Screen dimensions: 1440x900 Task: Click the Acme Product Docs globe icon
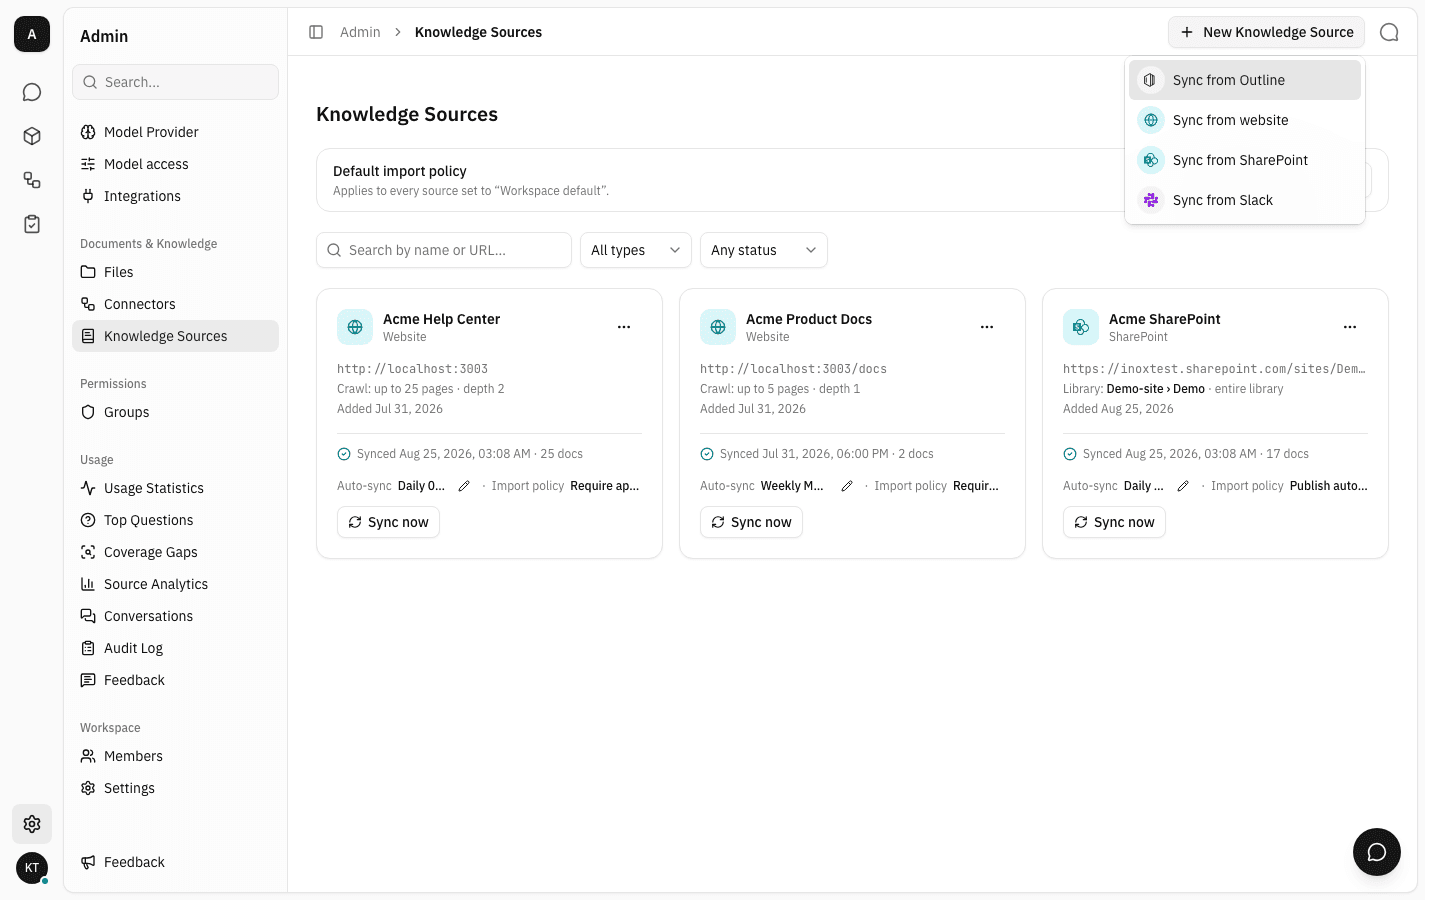[718, 327]
